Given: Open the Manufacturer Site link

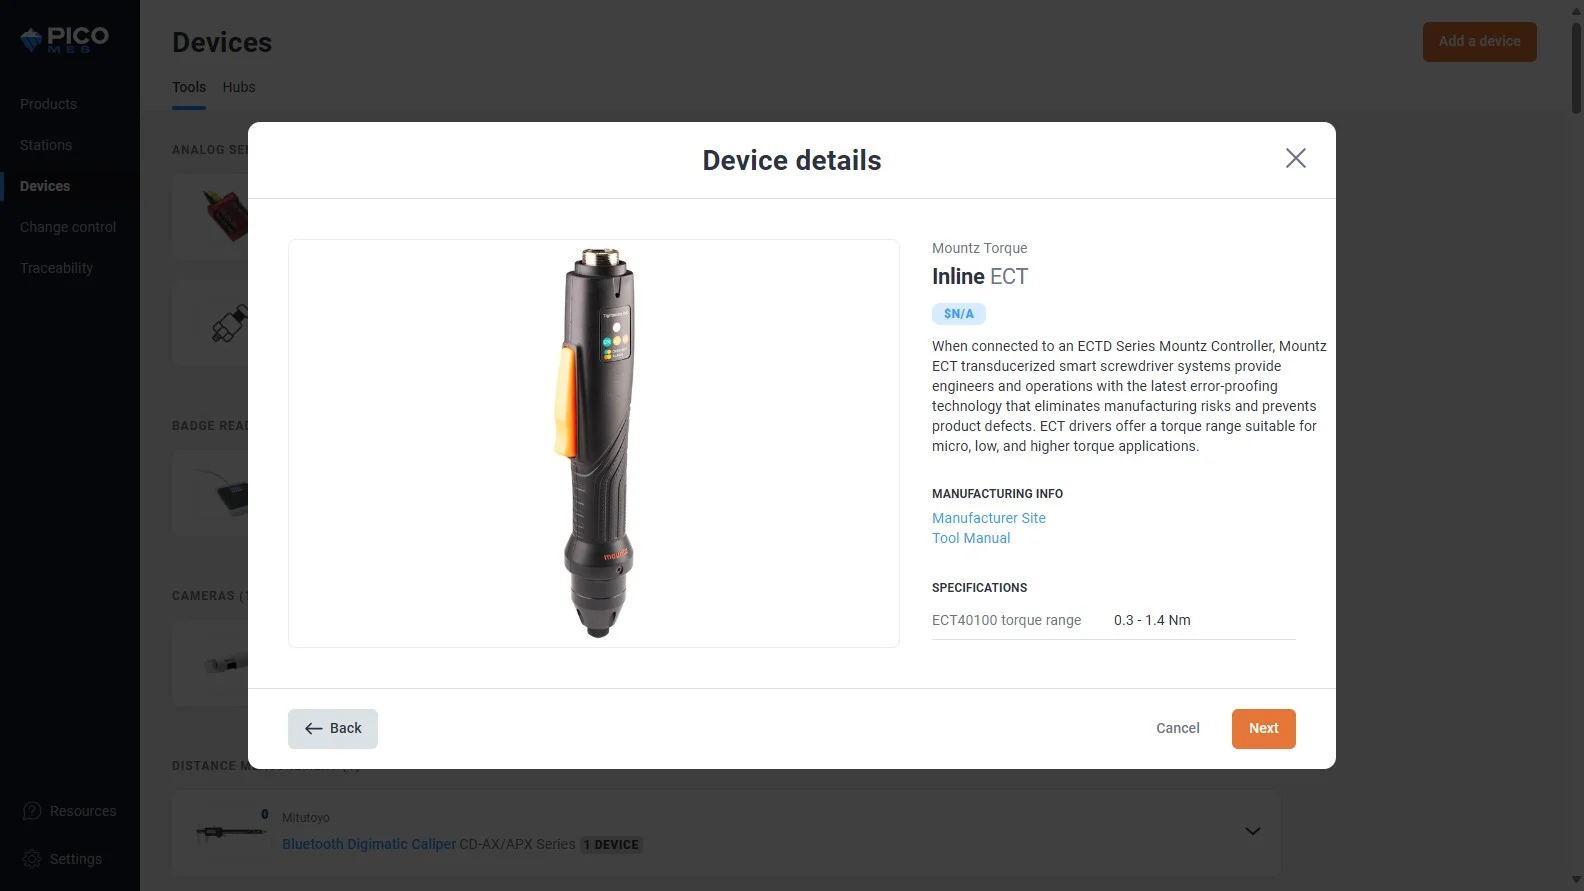Looking at the screenshot, I should 988,518.
